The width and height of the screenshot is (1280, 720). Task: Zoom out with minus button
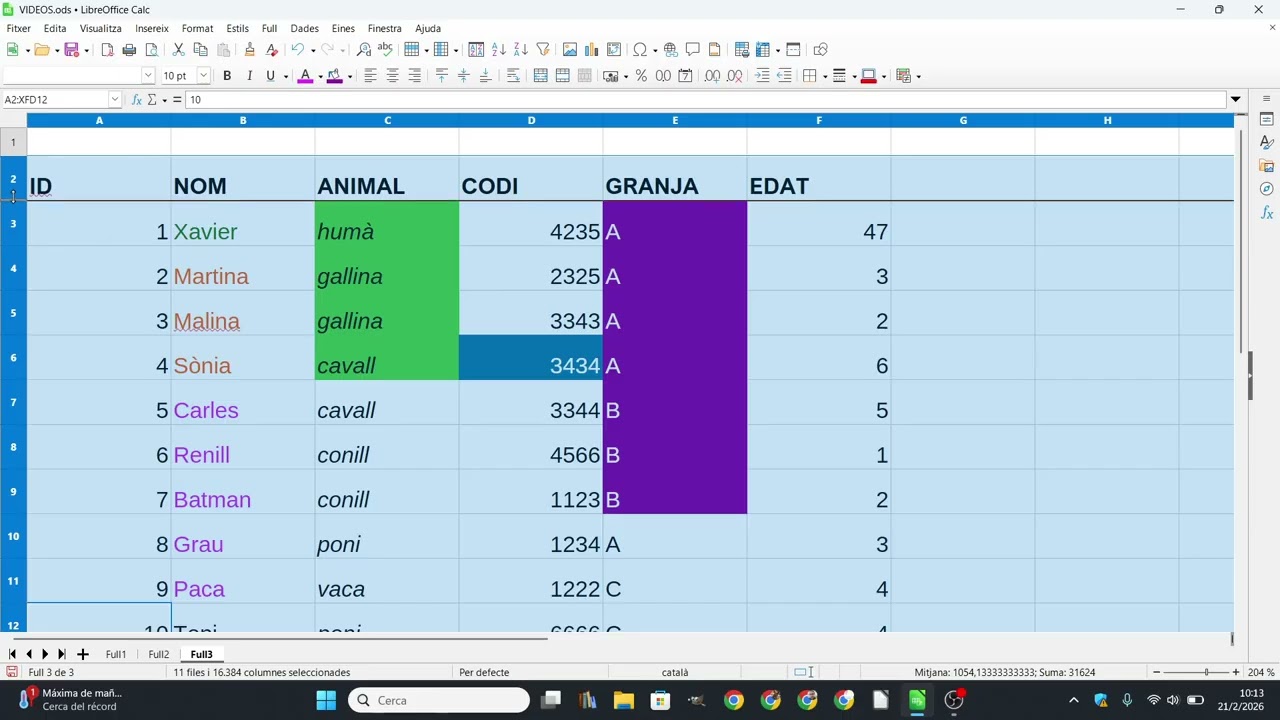(x=1157, y=672)
